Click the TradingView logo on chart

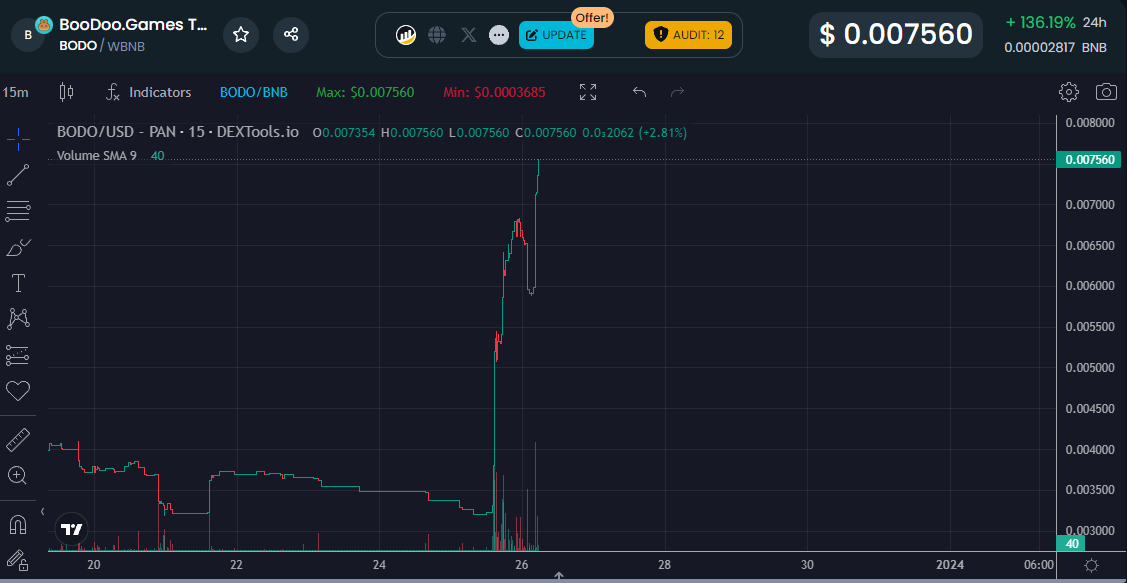(71, 530)
